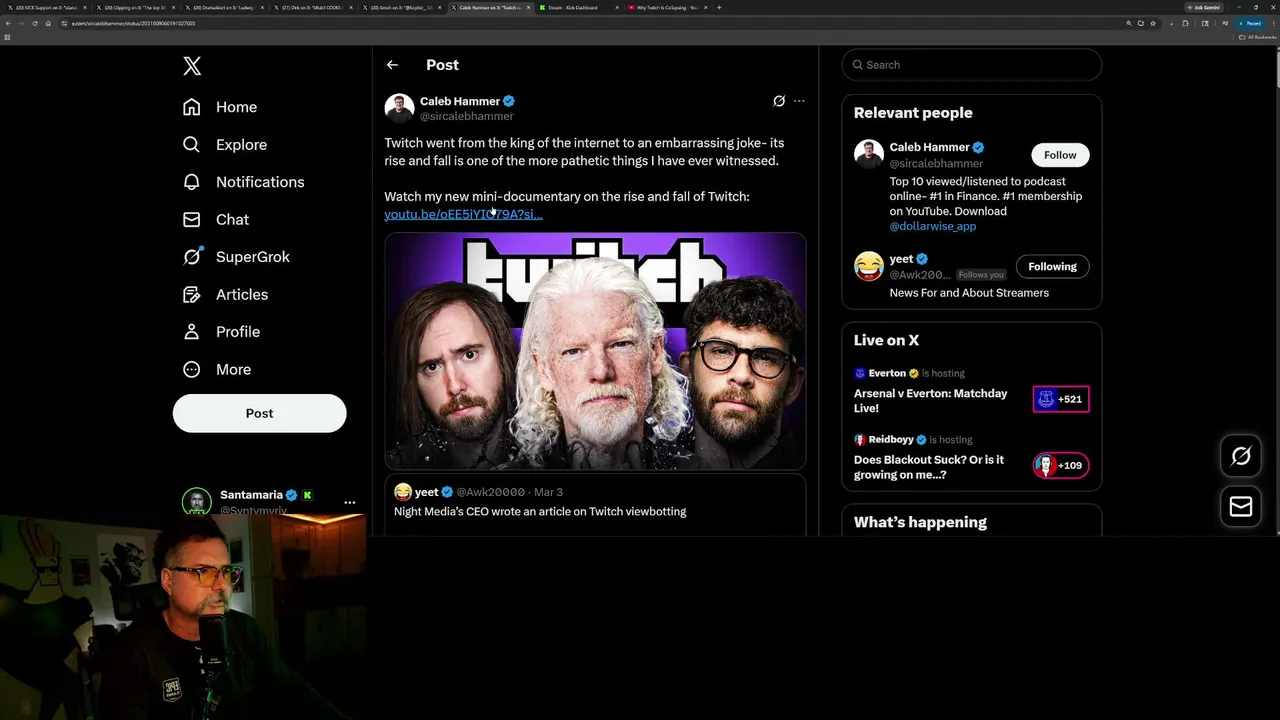Open Does Blackout Suck live space

pos(929,467)
